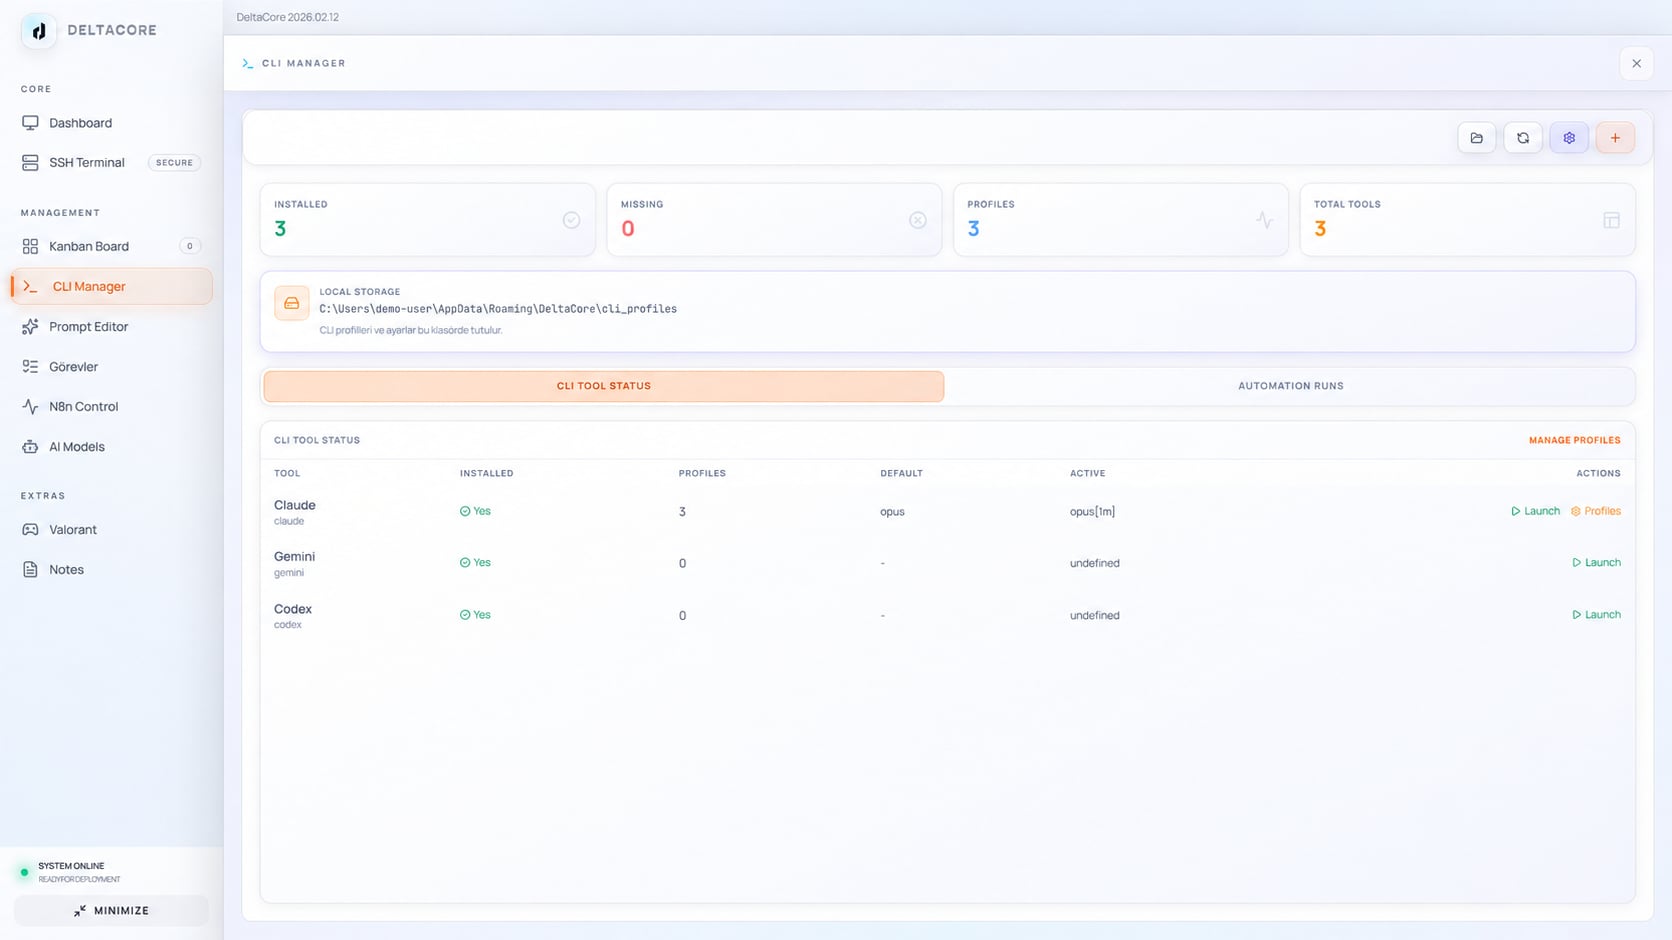
Task: Click the checkmark icon on Installed card
Action: pyautogui.click(x=571, y=220)
